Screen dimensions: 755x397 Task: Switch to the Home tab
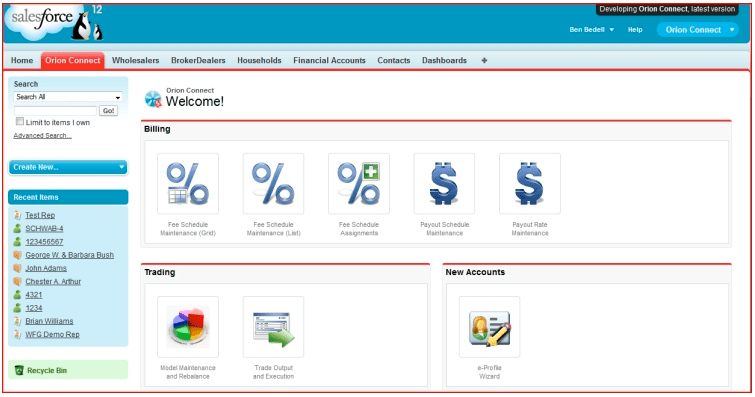[x=22, y=60]
